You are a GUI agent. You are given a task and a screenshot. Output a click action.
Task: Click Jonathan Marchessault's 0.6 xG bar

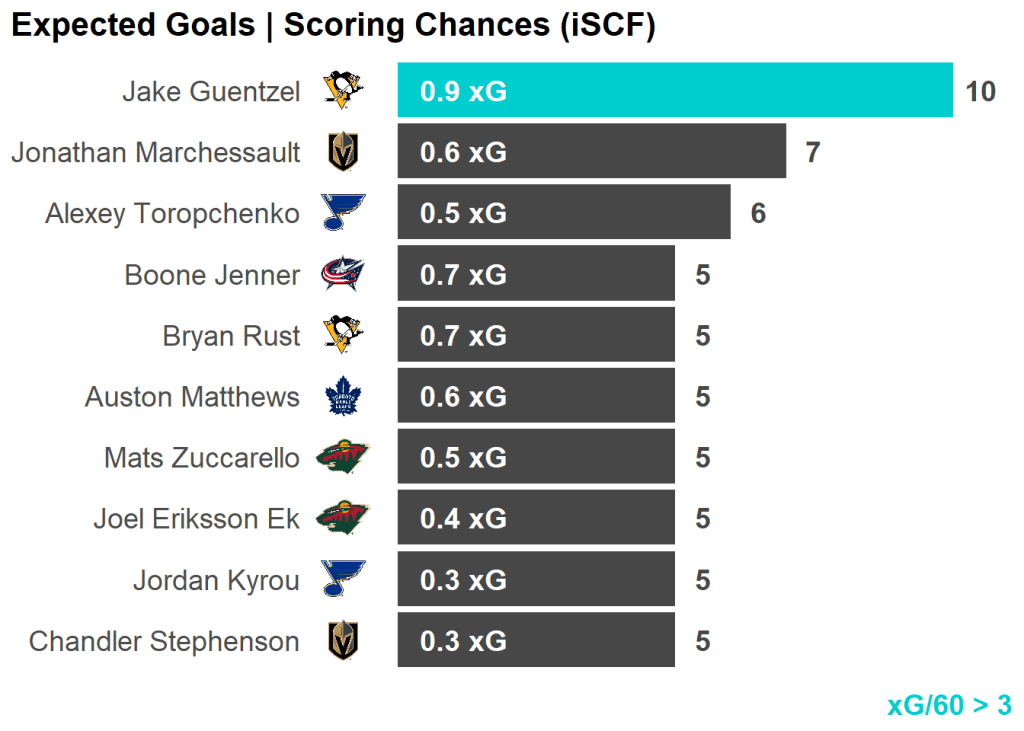coord(591,152)
